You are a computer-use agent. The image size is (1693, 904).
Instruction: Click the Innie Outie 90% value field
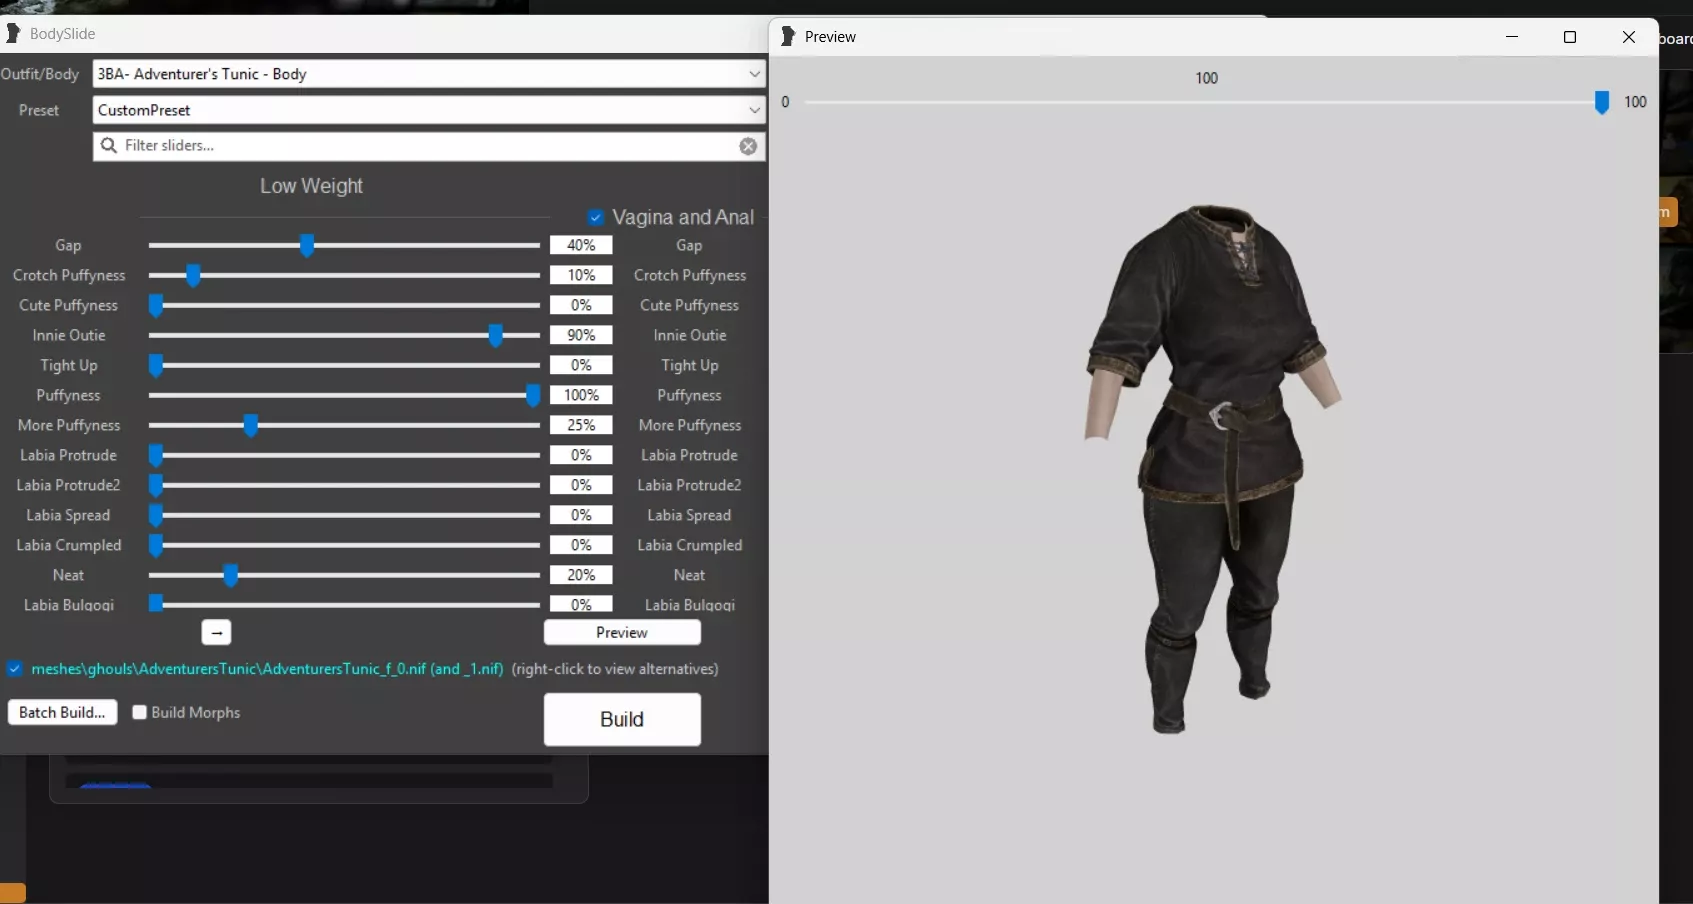[581, 335]
